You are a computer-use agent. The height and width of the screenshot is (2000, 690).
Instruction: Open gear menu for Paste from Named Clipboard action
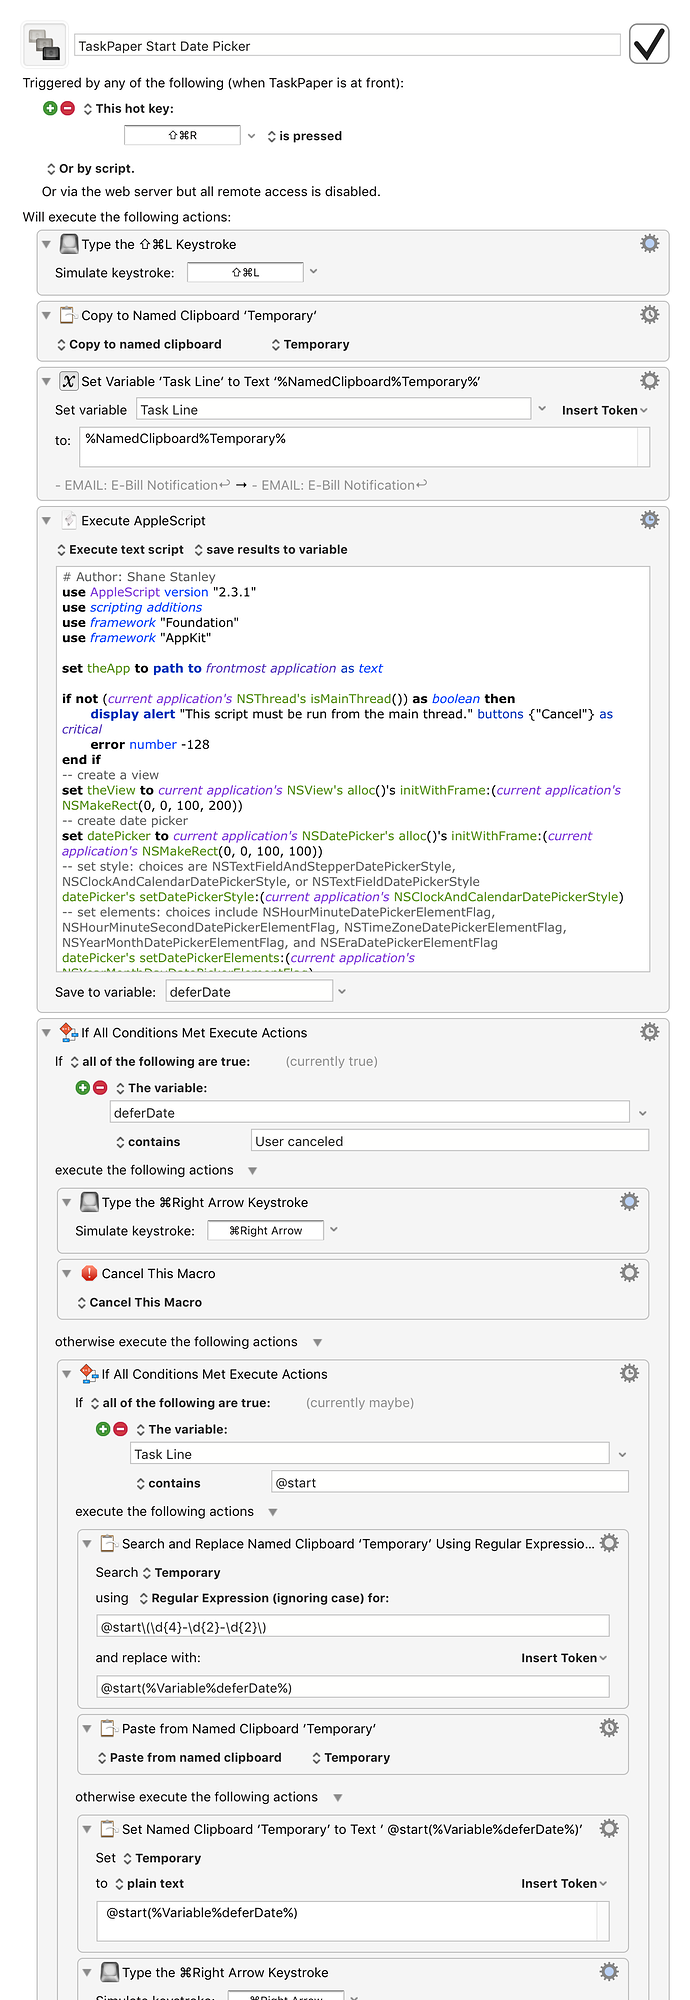click(x=609, y=1727)
